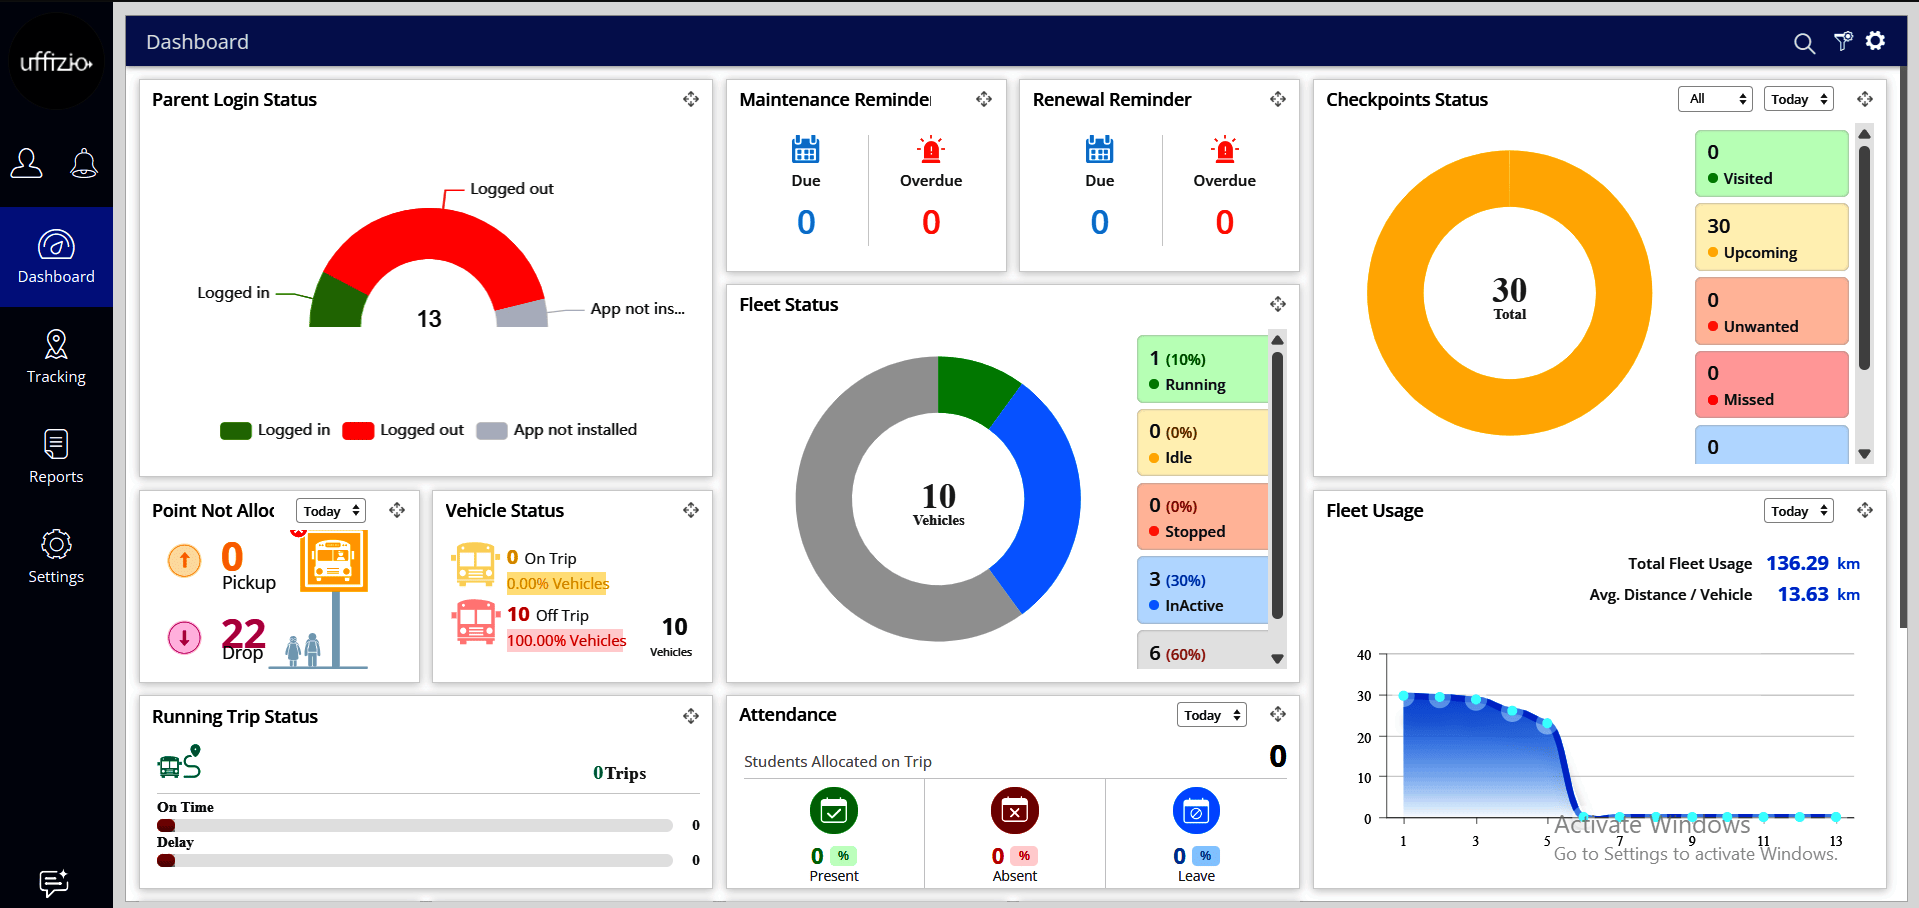Open the Checkpoints Status All dropdown

click(1715, 99)
